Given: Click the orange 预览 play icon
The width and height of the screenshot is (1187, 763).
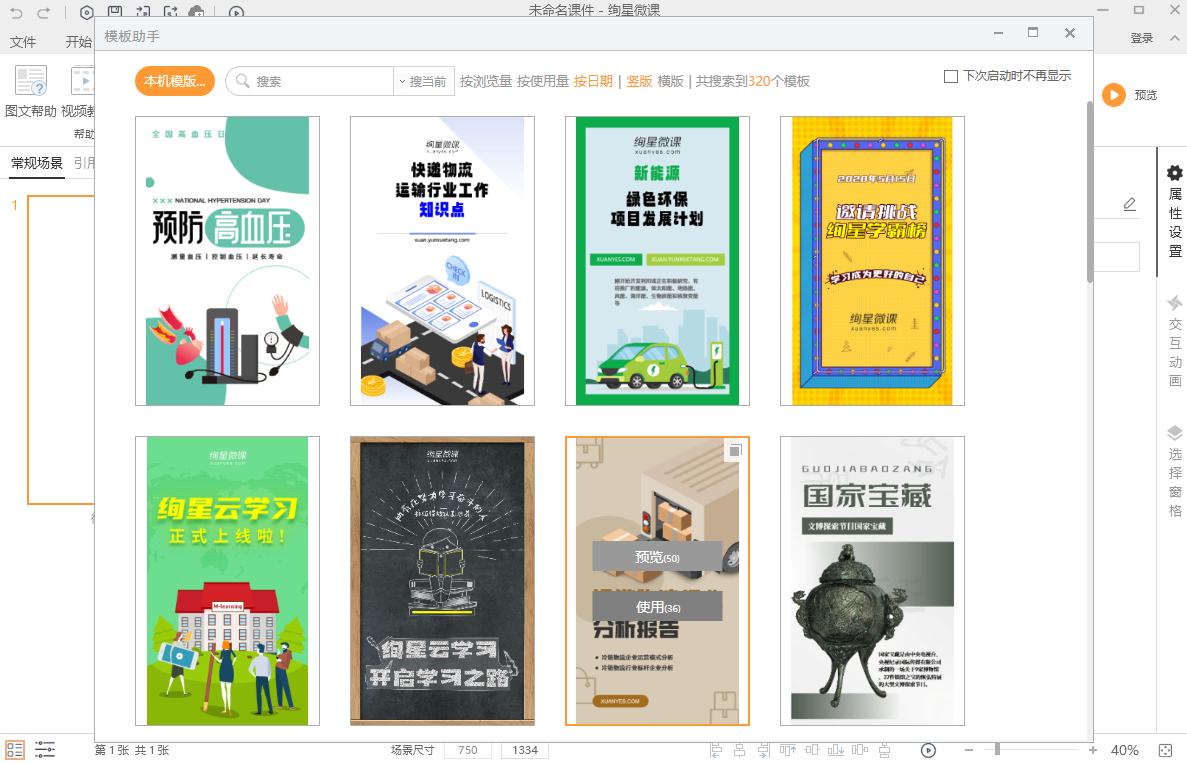Looking at the screenshot, I should point(1113,95).
